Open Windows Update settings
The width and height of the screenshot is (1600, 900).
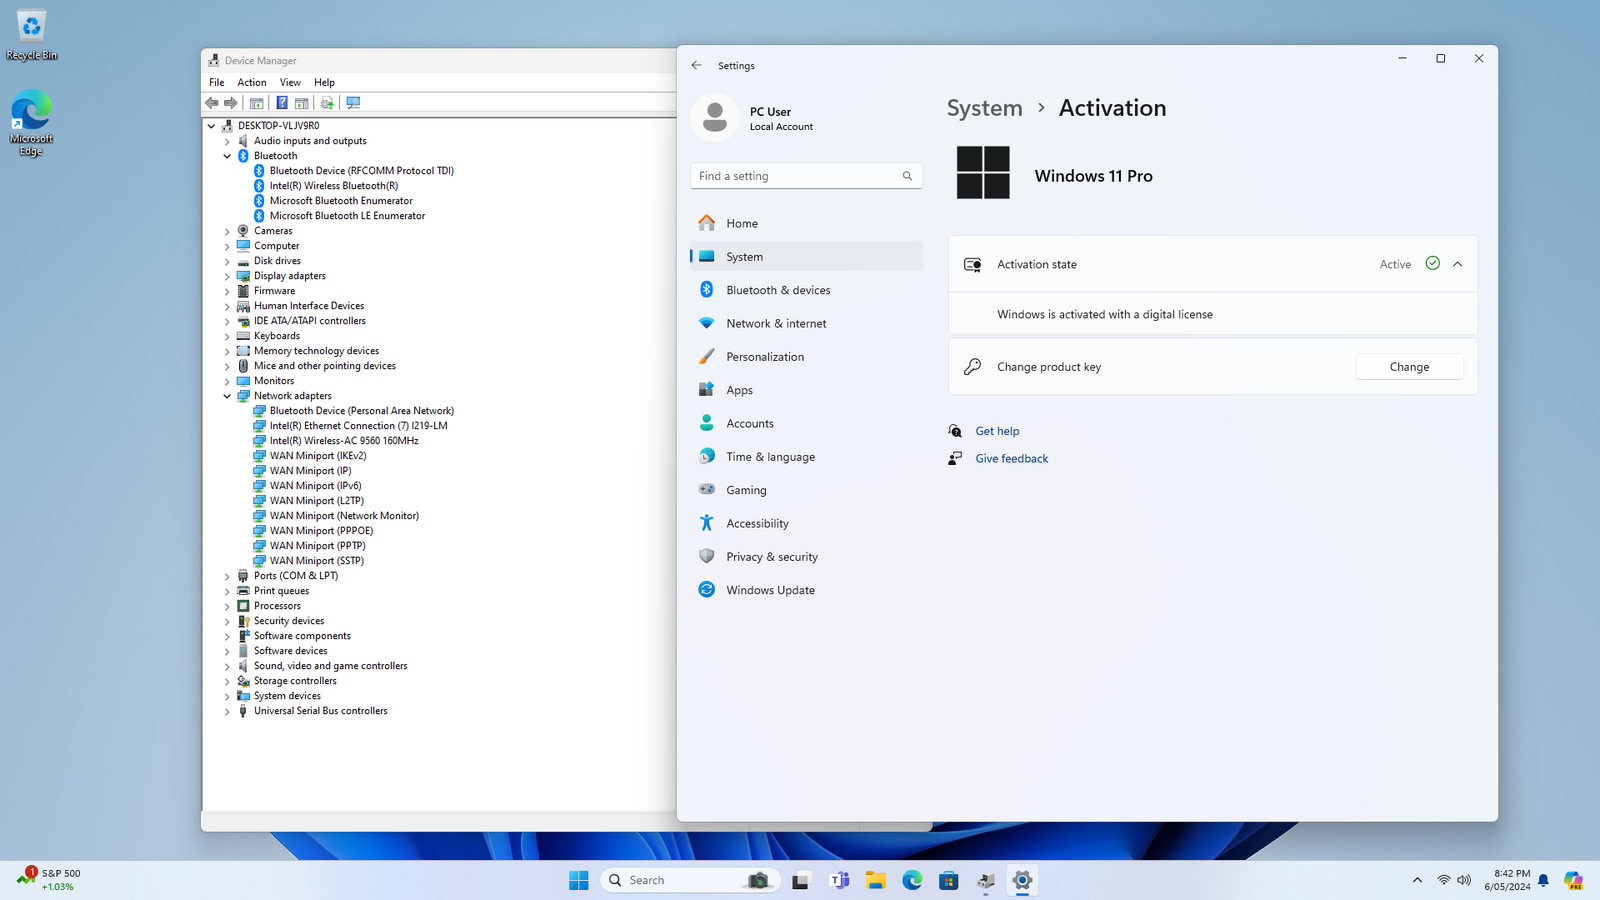[x=806, y=590]
